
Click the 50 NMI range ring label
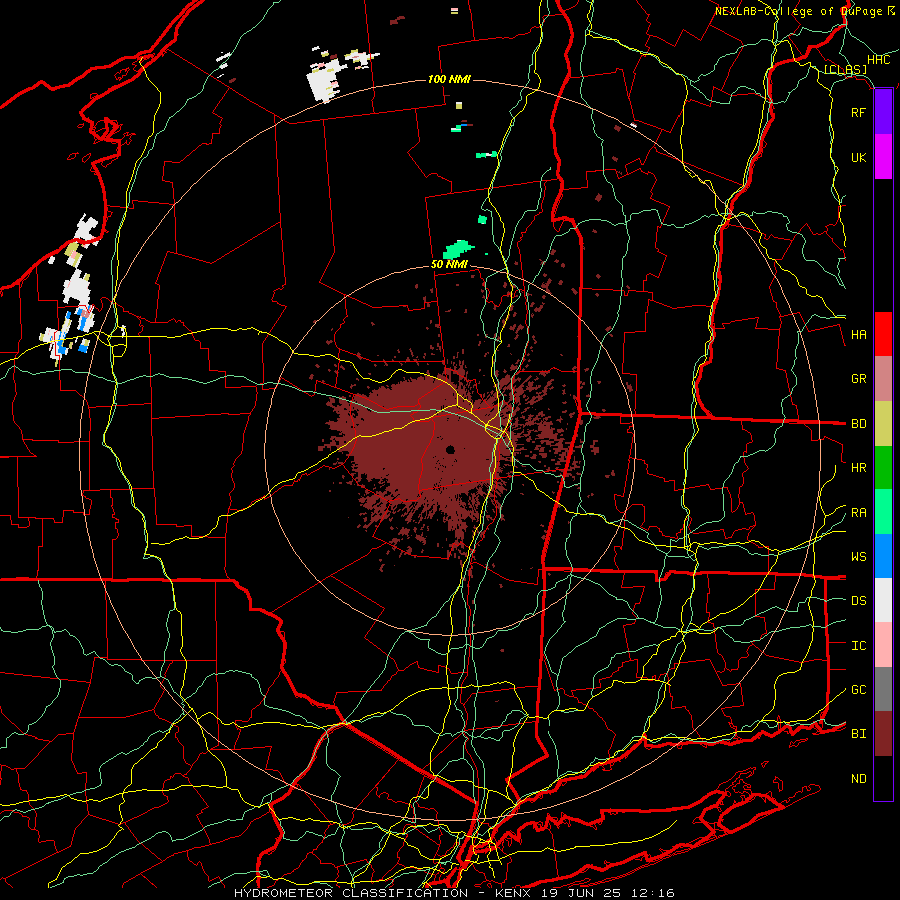[449, 265]
